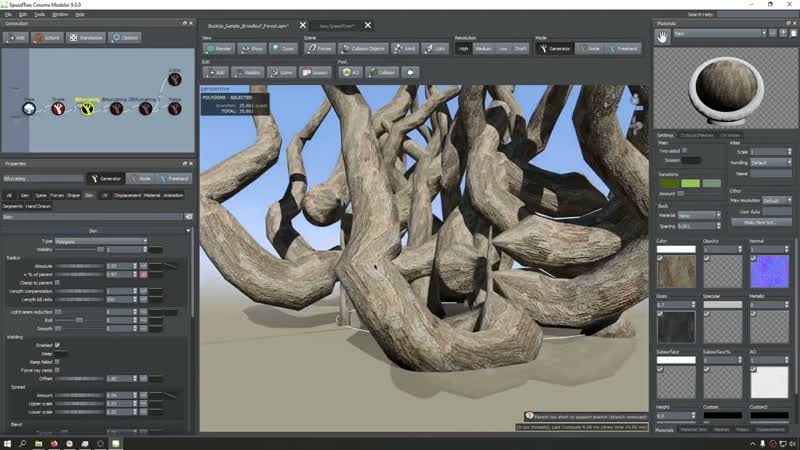The height and width of the screenshot is (450, 800).
Task: Select Freehand mode in Properties panel
Action: (174, 179)
